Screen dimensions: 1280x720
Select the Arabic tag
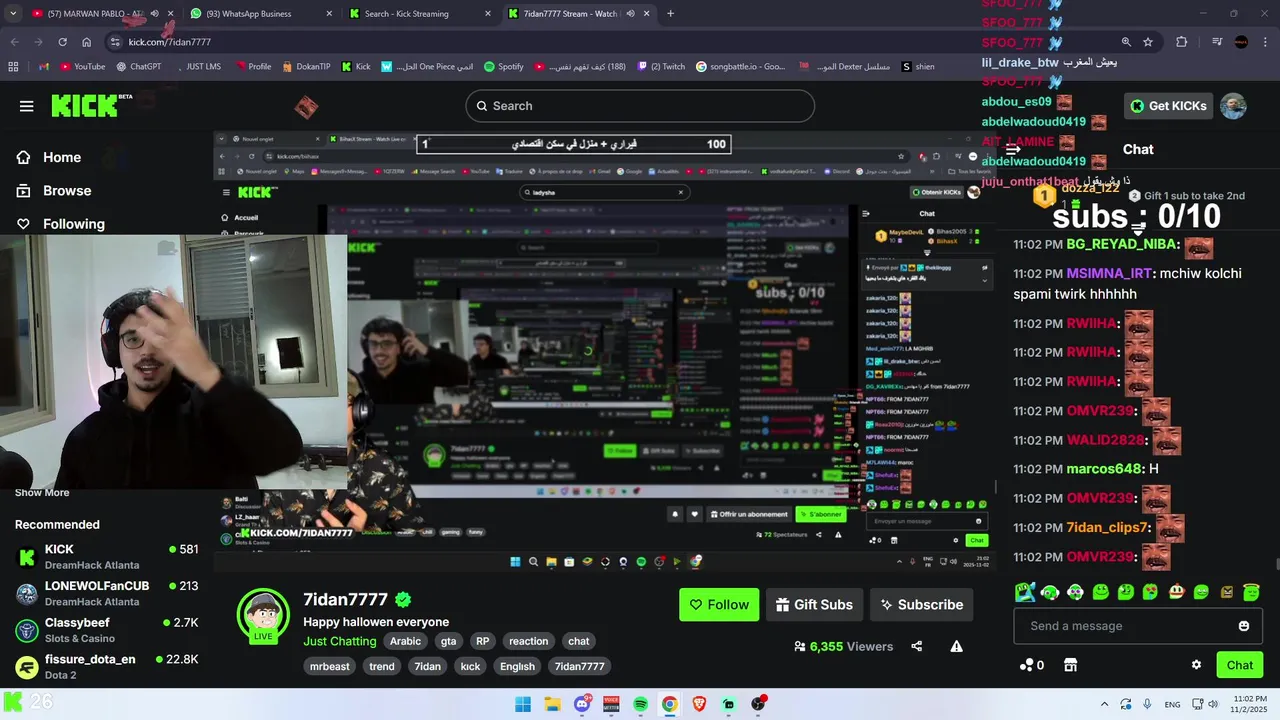405,641
